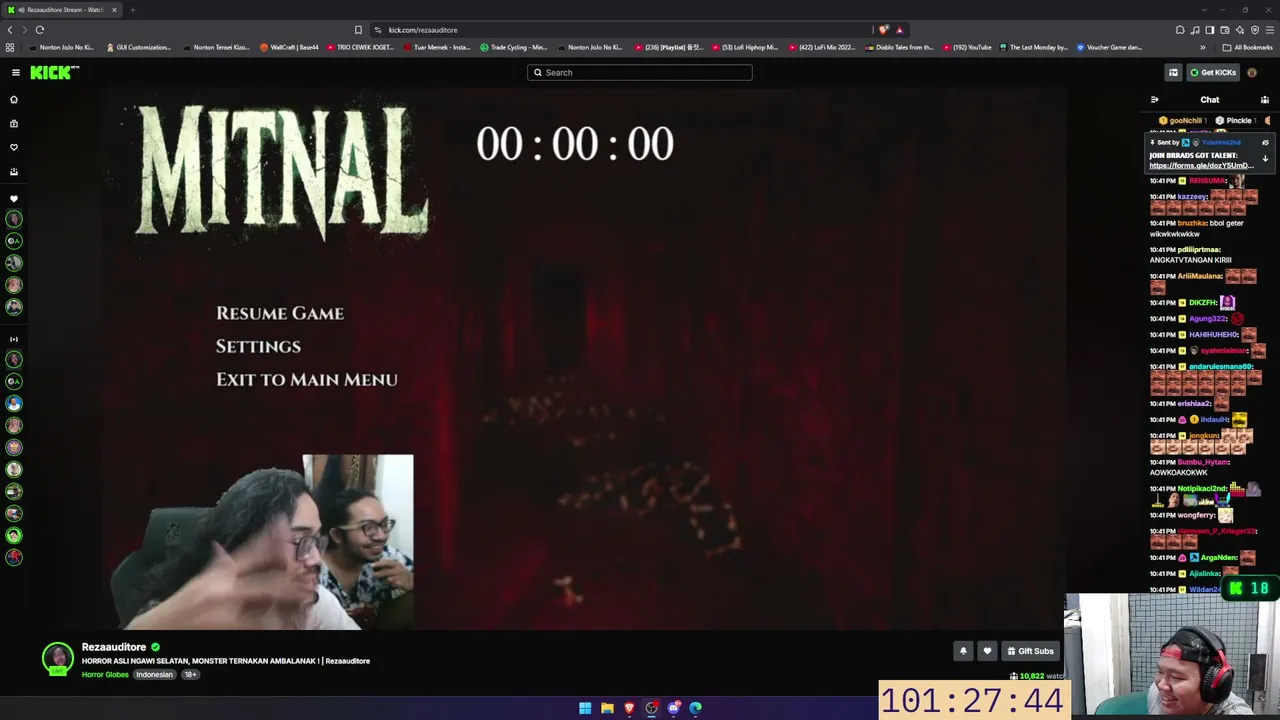Open Brave browser from the taskbar
1280x720 pixels.
click(x=629, y=708)
